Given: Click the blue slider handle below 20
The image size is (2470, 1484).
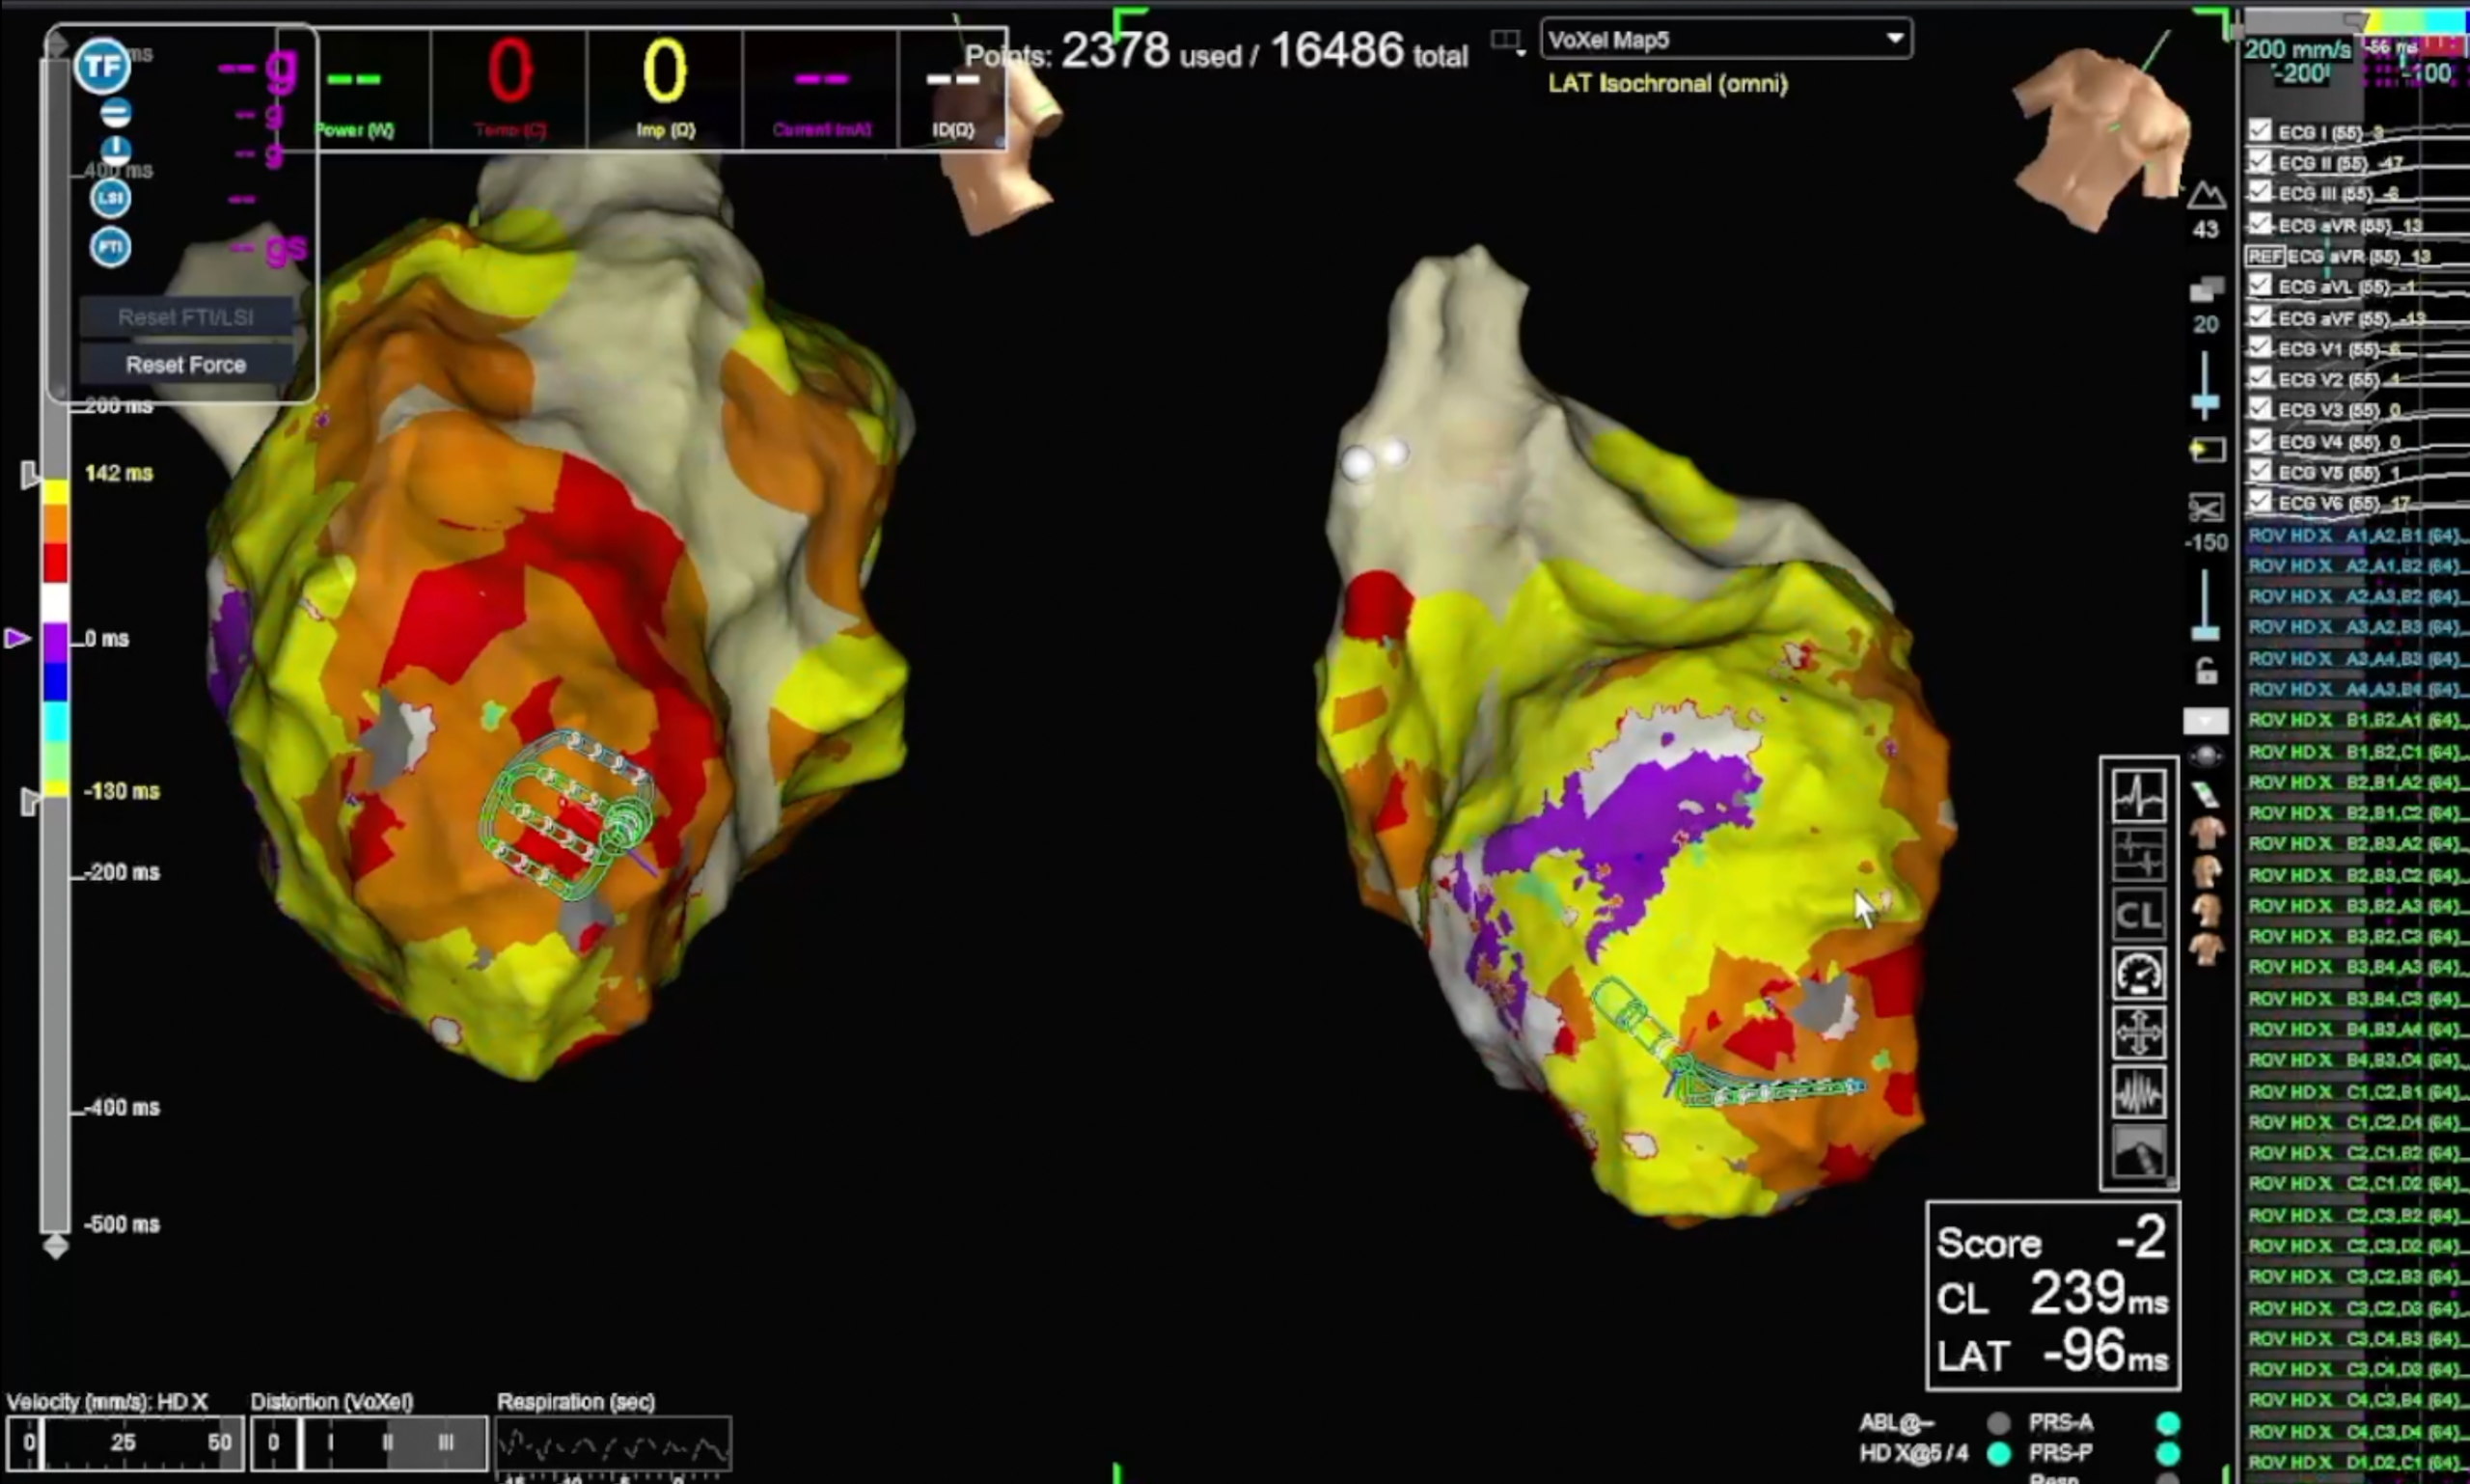Looking at the screenshot, I should click(x=2205, y=402).
